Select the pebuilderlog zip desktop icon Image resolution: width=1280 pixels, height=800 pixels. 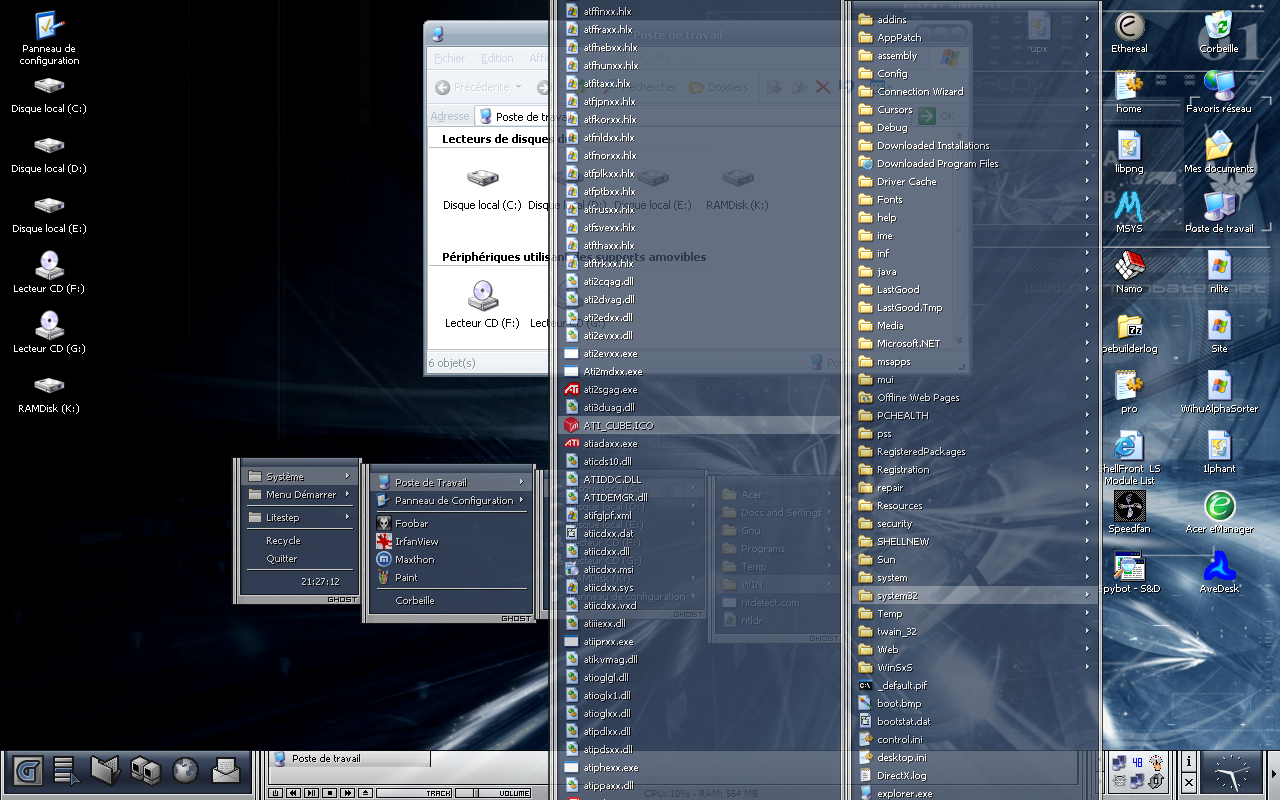coord(1129,332)
